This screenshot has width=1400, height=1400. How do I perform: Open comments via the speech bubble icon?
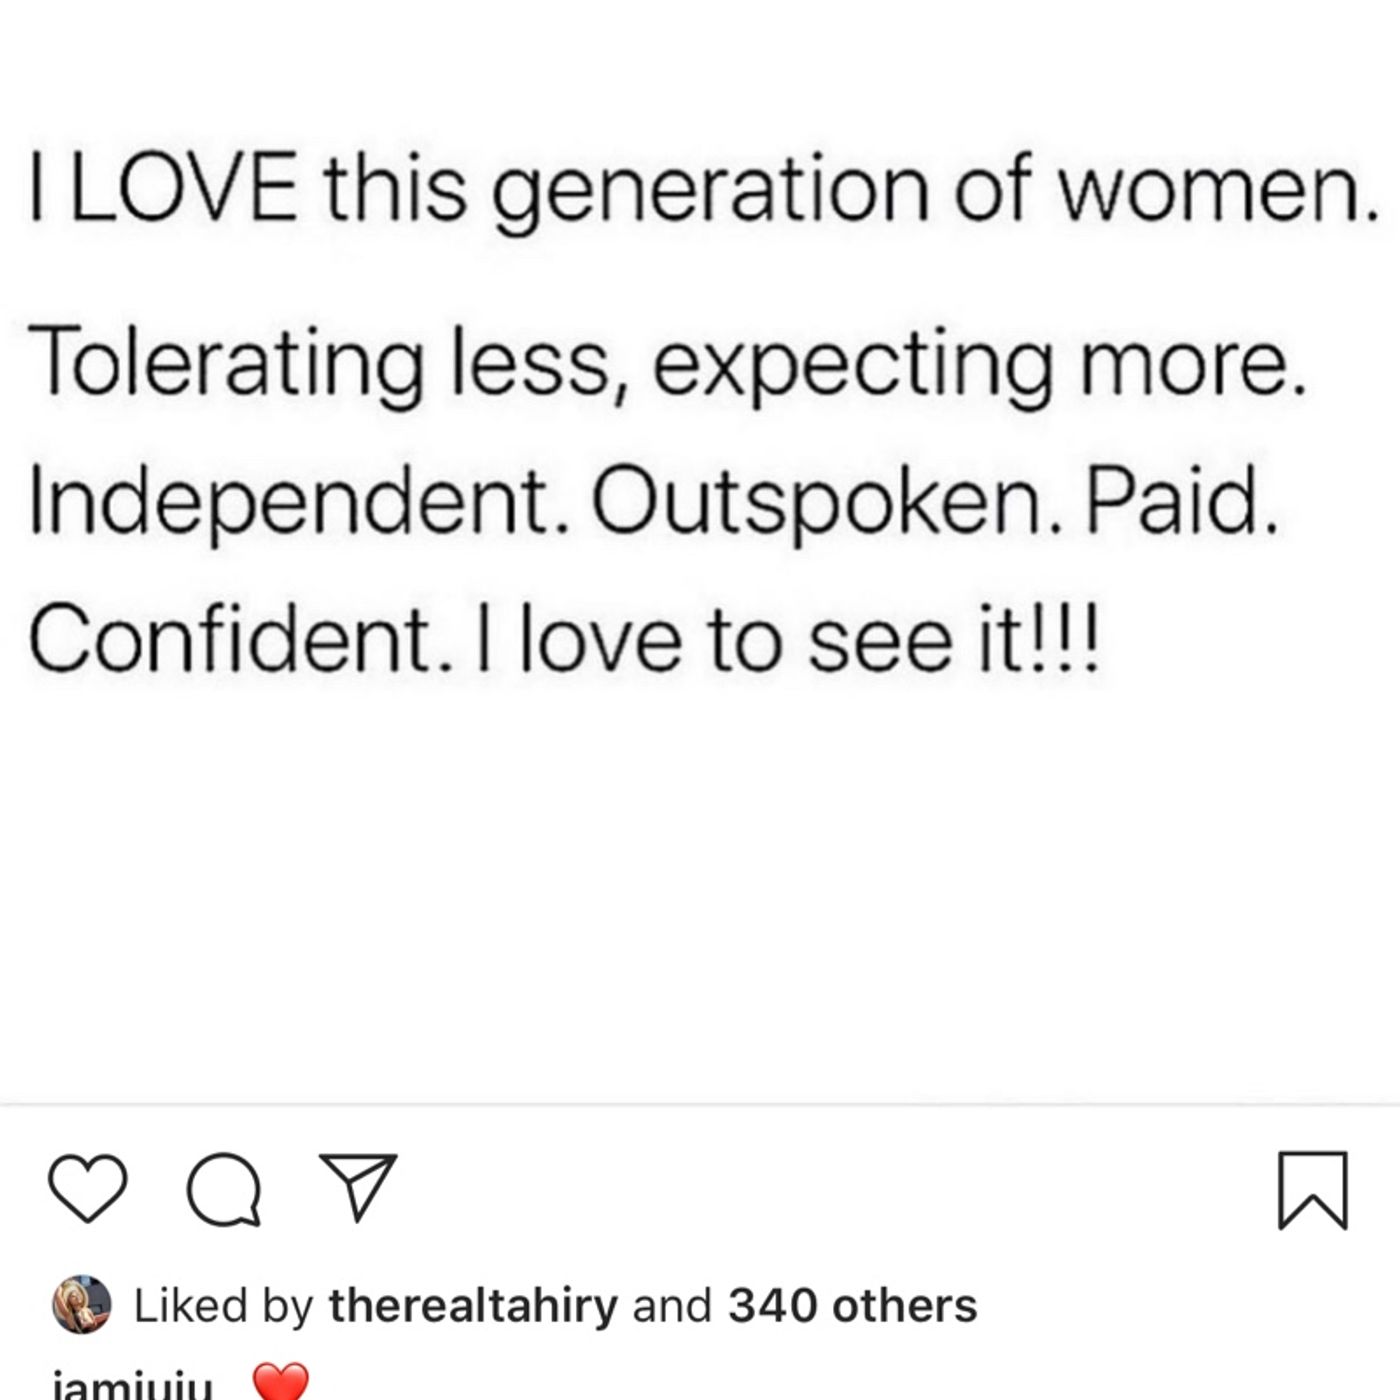pyautogui.click(x=225, y=1190)
